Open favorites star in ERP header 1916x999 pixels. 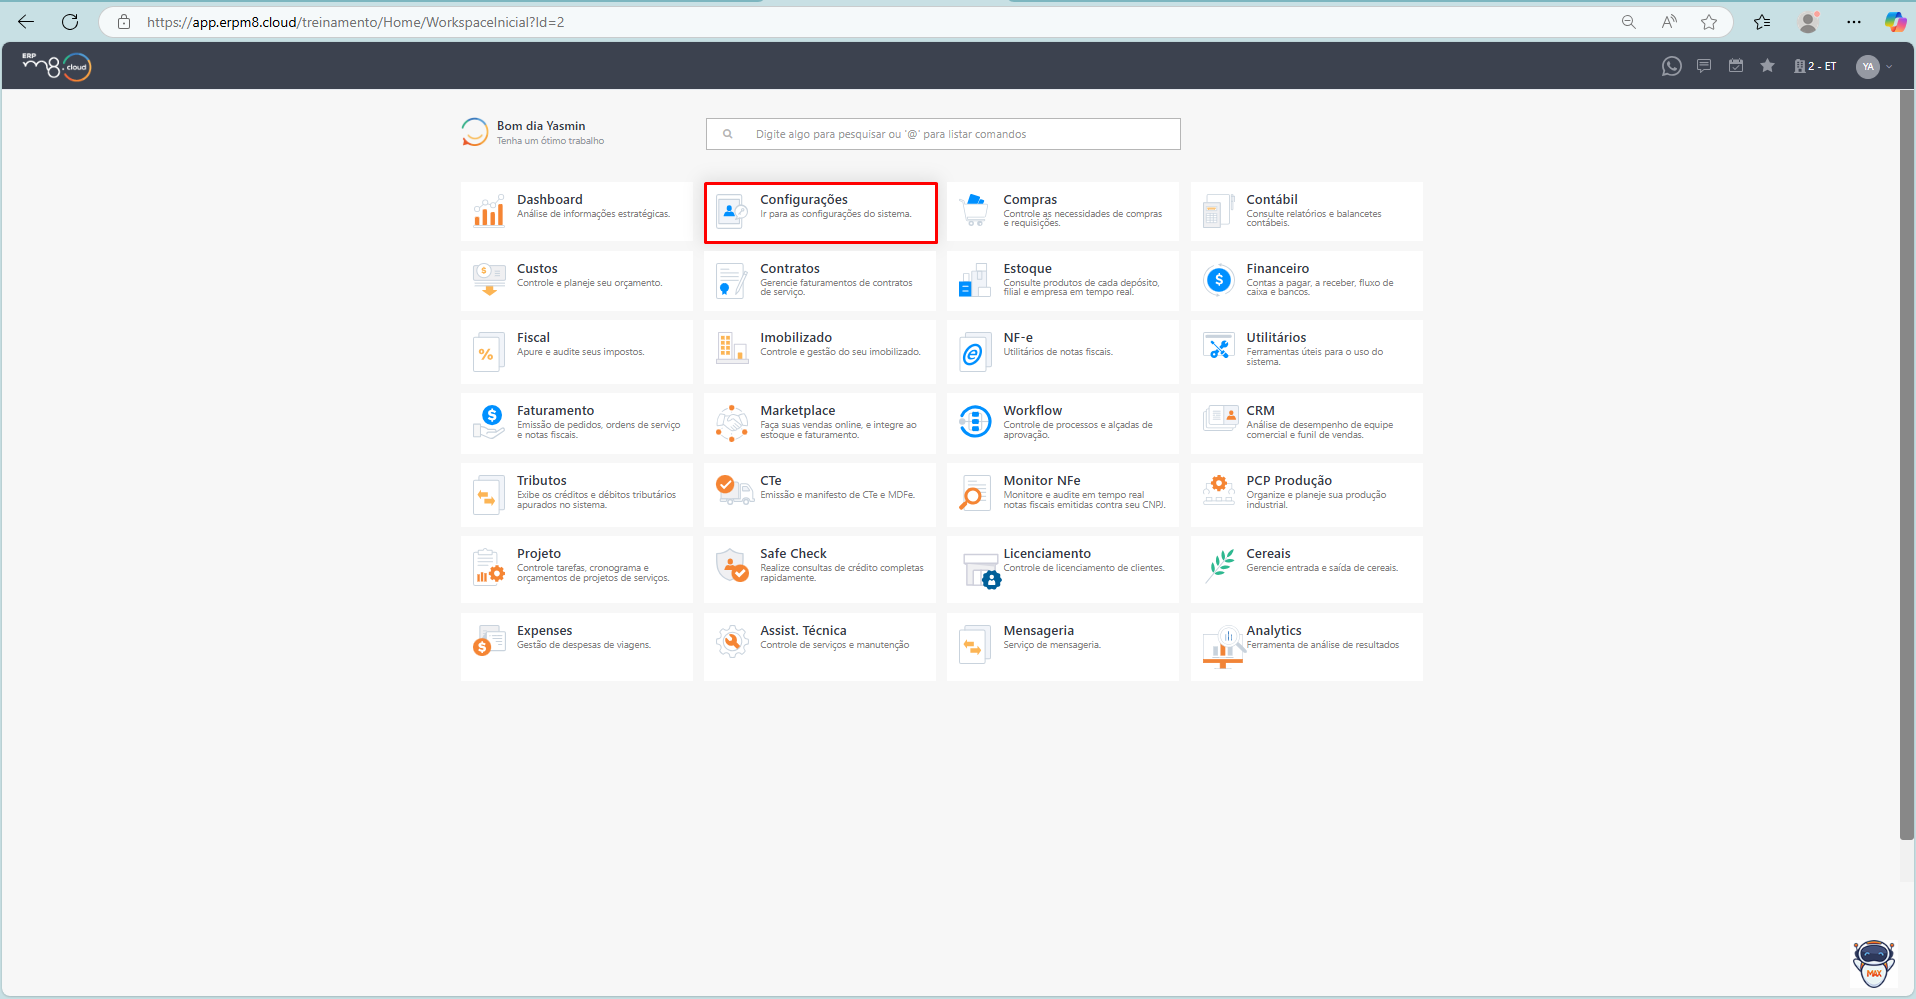pyautogui.click(x=1768, y=66)
